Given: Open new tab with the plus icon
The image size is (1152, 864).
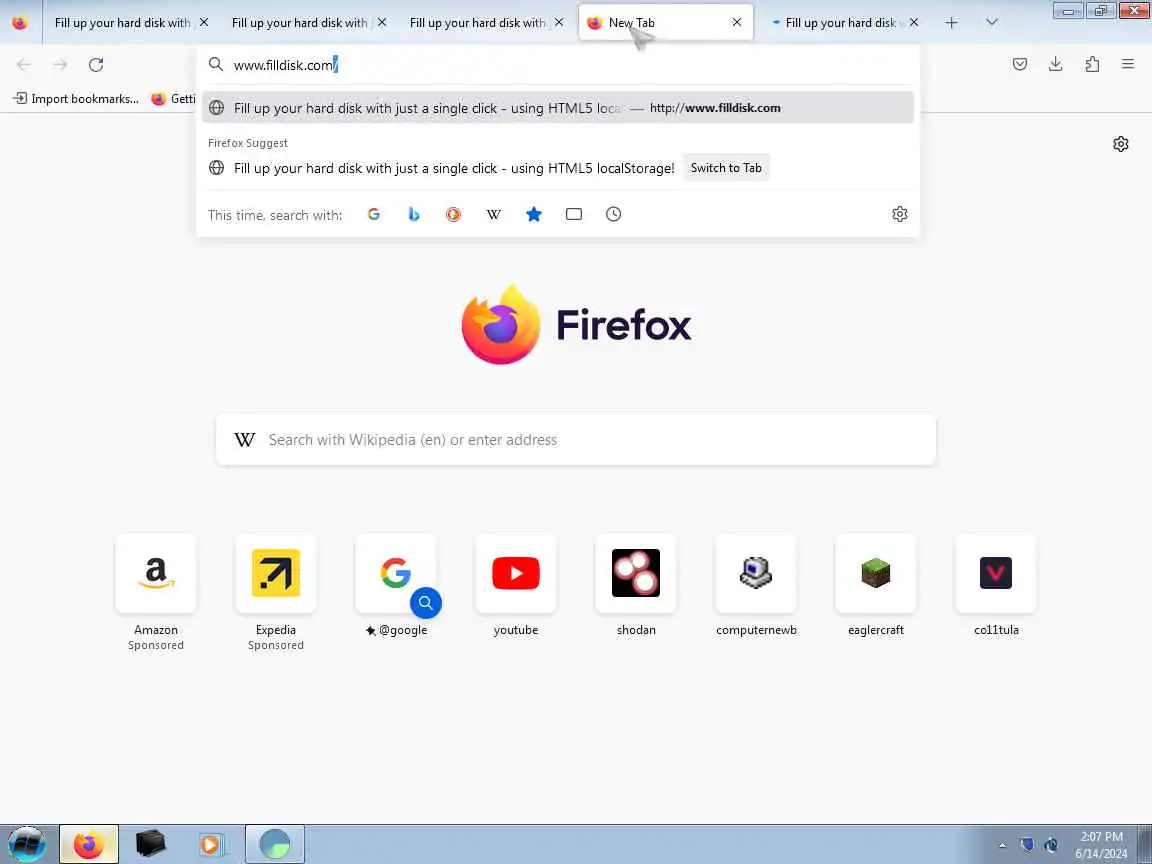Looking at the screenshot, I should coord(951,23).
